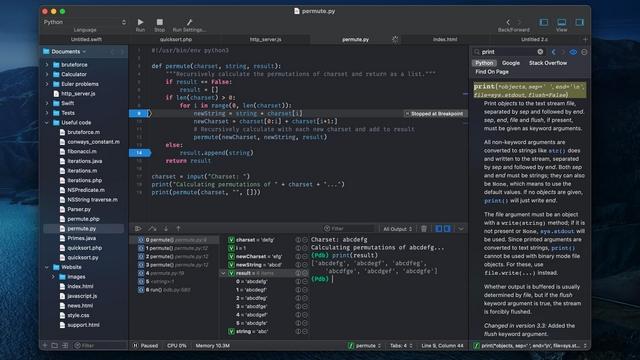
Task: Open Run Settings wrench icon
Action: pyautogui.click(x=189, y=22)
